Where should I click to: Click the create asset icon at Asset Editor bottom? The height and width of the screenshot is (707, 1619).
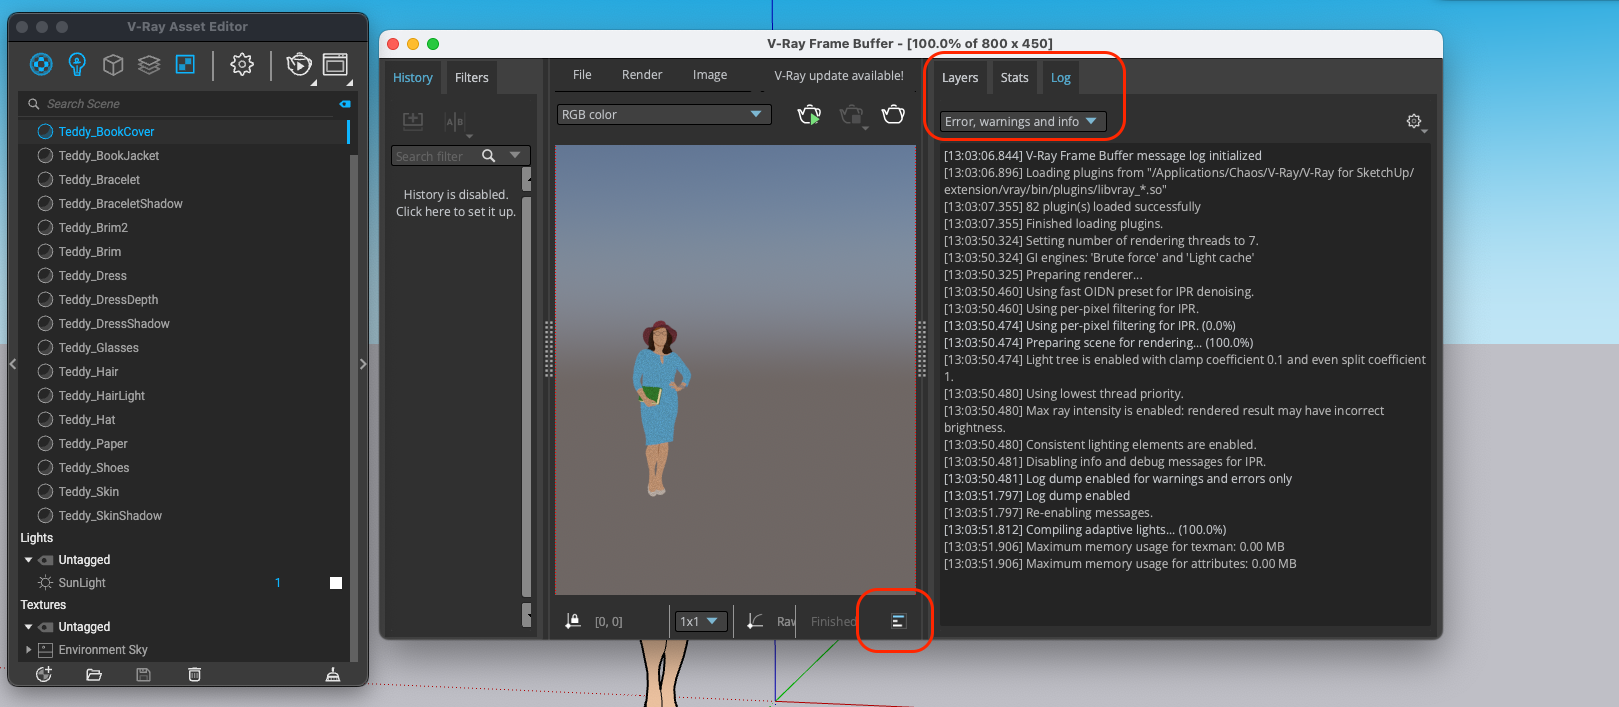click(44, 675)
